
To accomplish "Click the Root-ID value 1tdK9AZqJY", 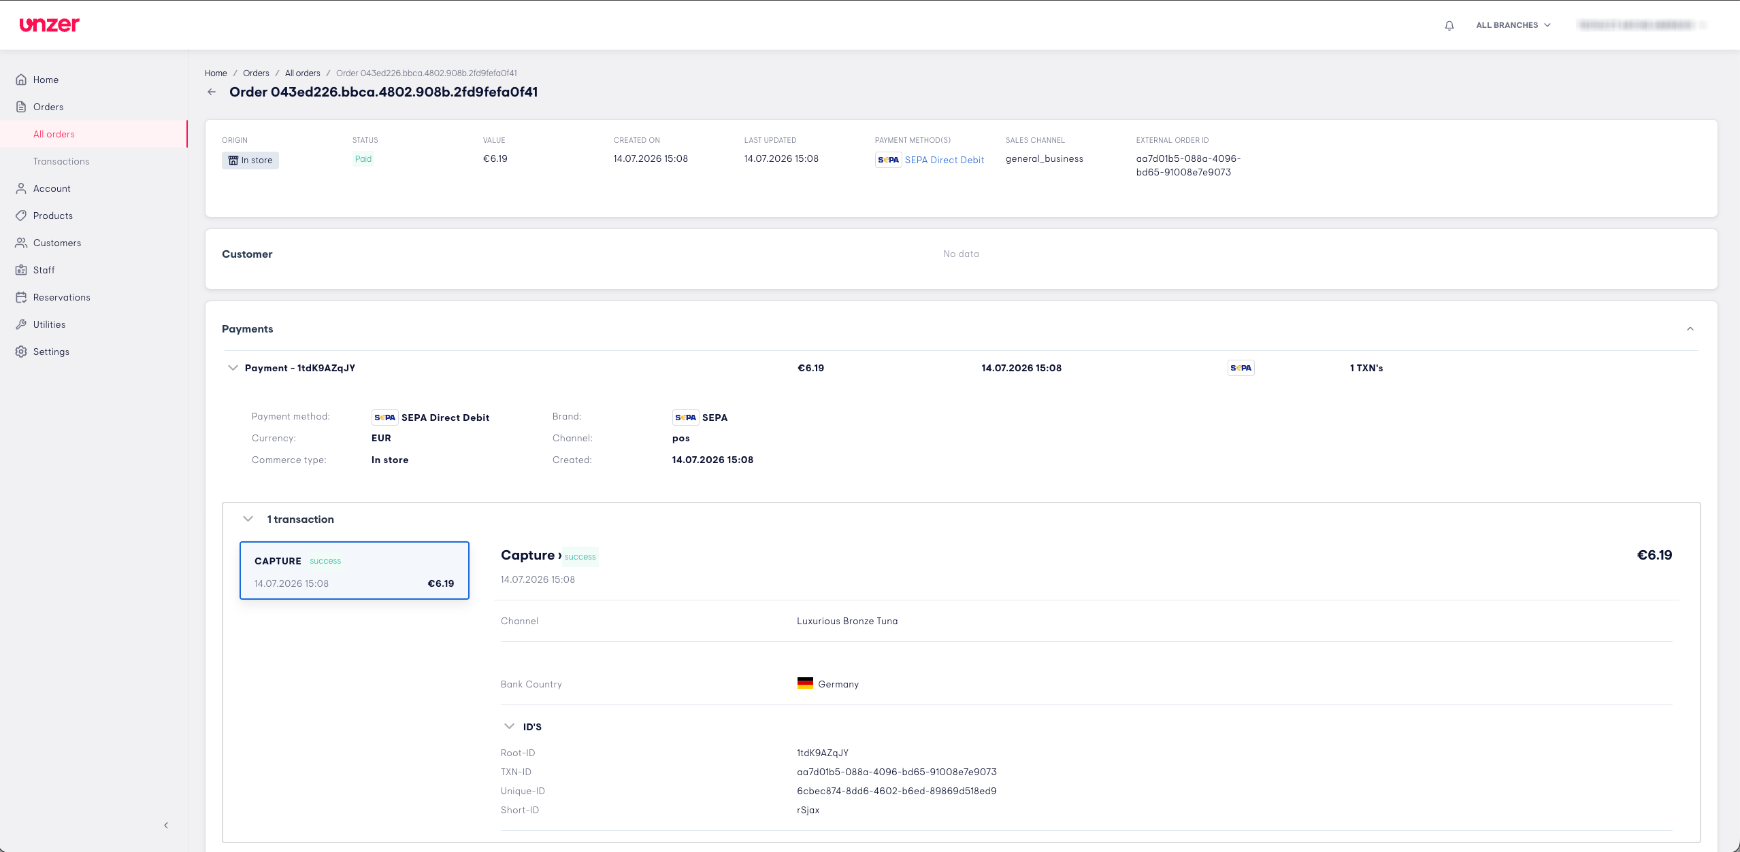I will point(822,753).
